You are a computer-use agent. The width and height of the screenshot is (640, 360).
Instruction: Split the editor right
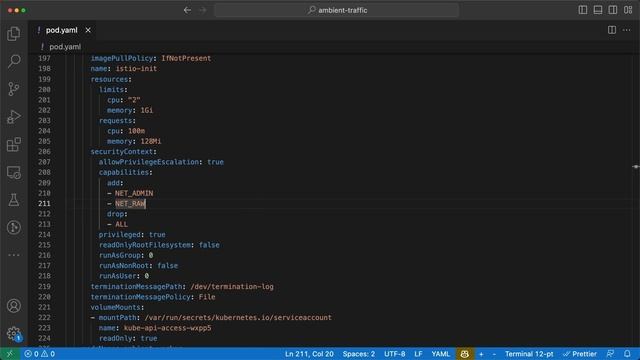pyautogui.click(x=612, y=30)
